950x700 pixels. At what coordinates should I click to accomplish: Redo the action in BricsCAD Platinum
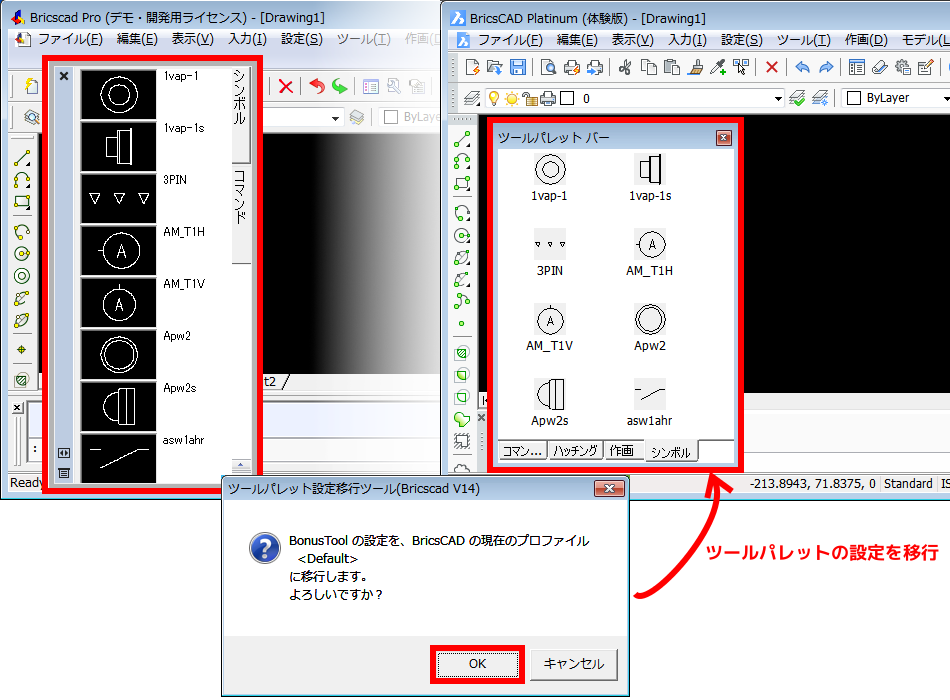click(x=826, y=67)
